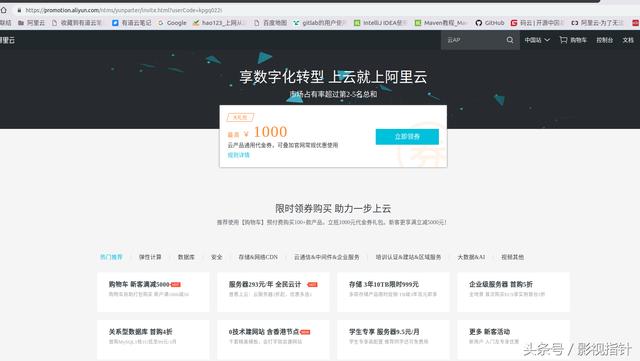Open the Maven教程 bookmark

(441, 23)
